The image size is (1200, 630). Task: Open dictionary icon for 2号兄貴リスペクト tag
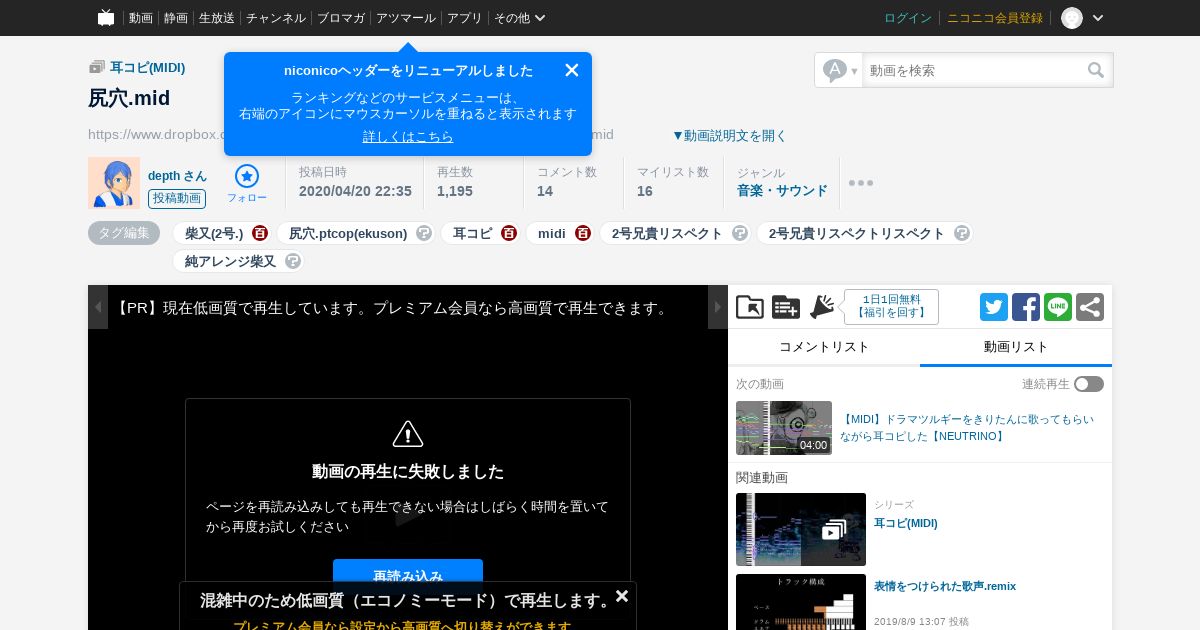pyautogui.click(x=740, y=233)
